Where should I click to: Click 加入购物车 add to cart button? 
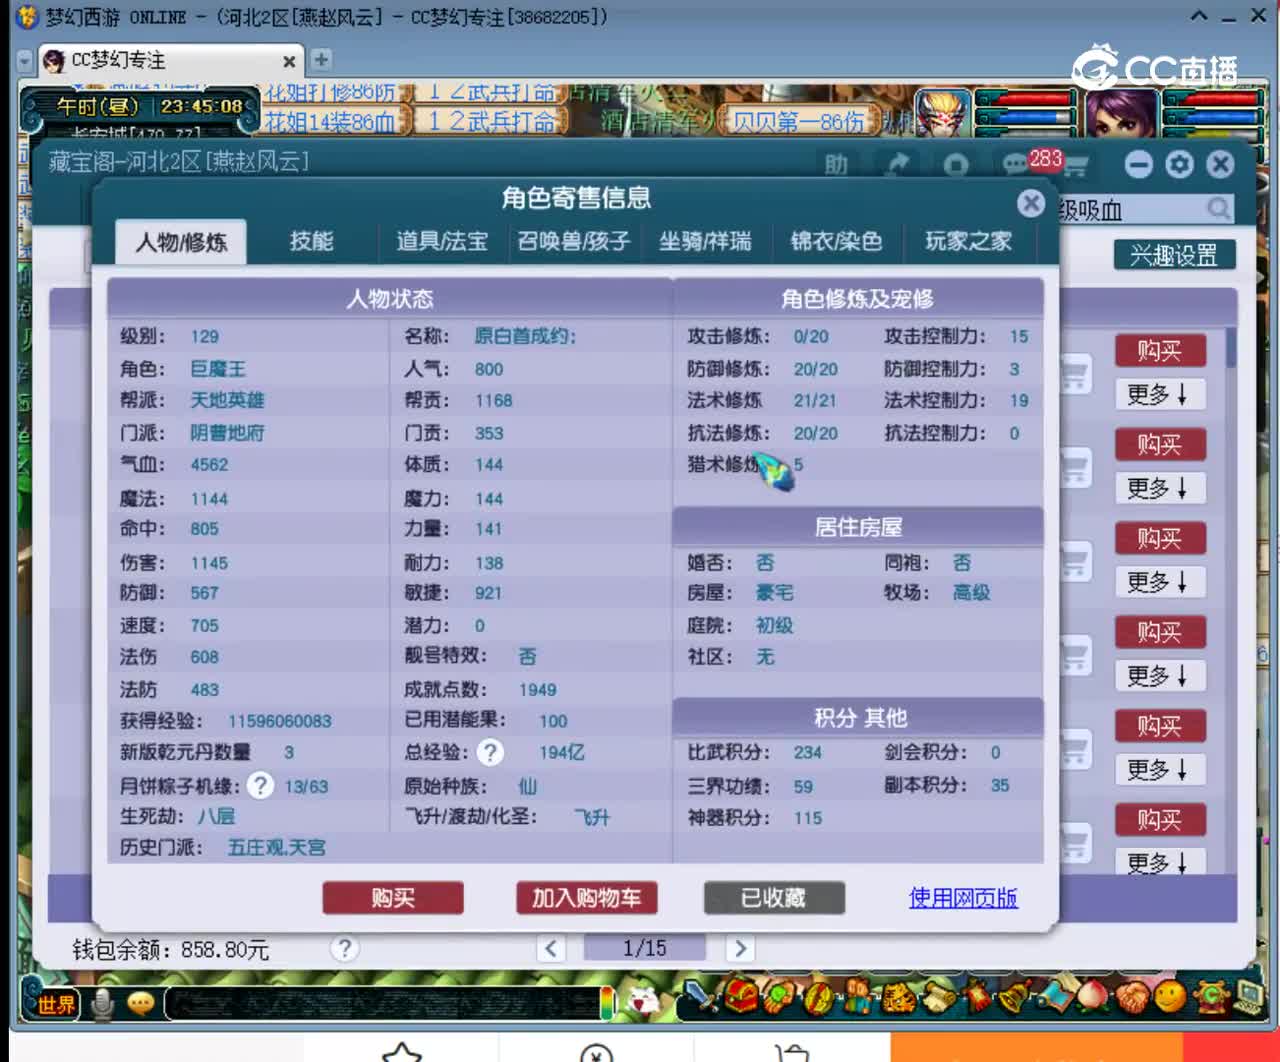click(586, 898)
